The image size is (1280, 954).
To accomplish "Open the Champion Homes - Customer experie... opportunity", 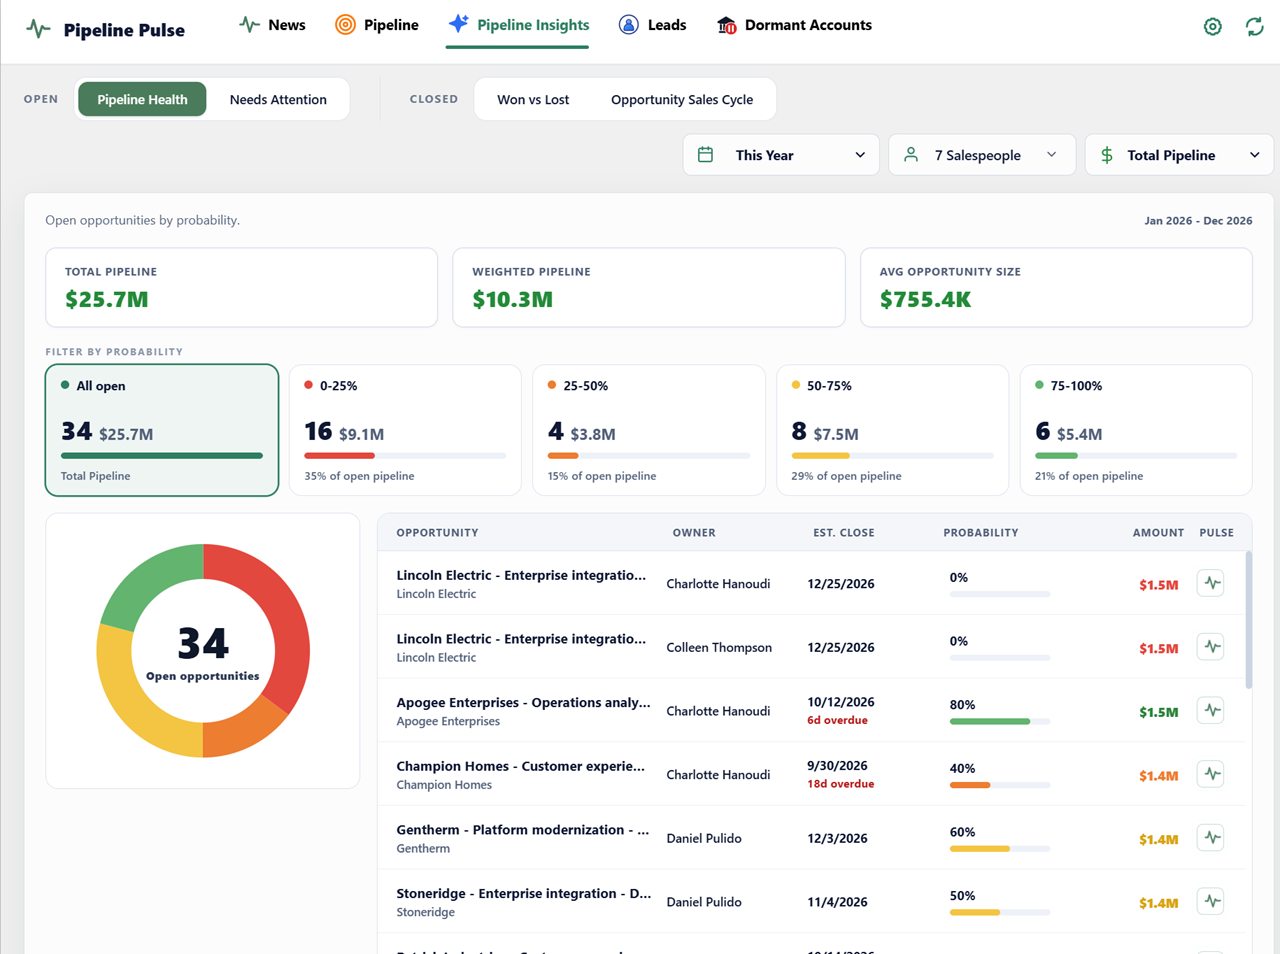I will click(520, 766).
